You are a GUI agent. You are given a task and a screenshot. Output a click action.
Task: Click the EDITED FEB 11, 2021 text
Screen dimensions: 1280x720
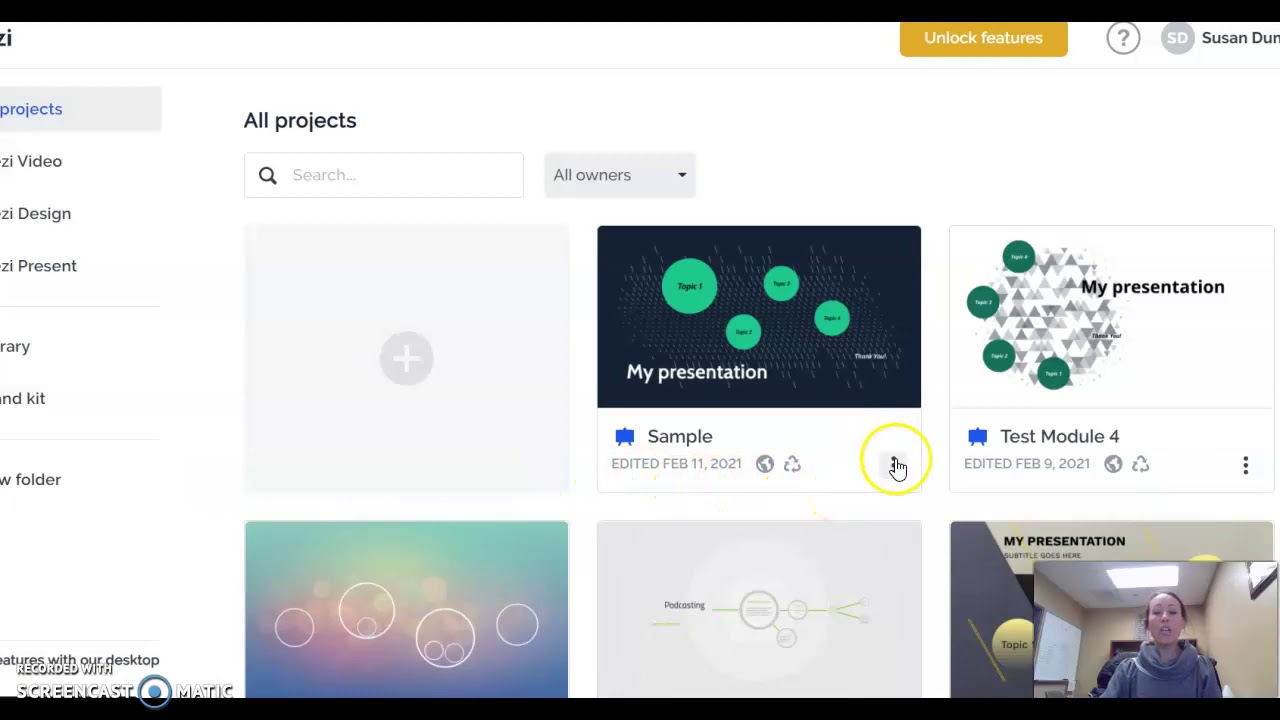point(676,464)
